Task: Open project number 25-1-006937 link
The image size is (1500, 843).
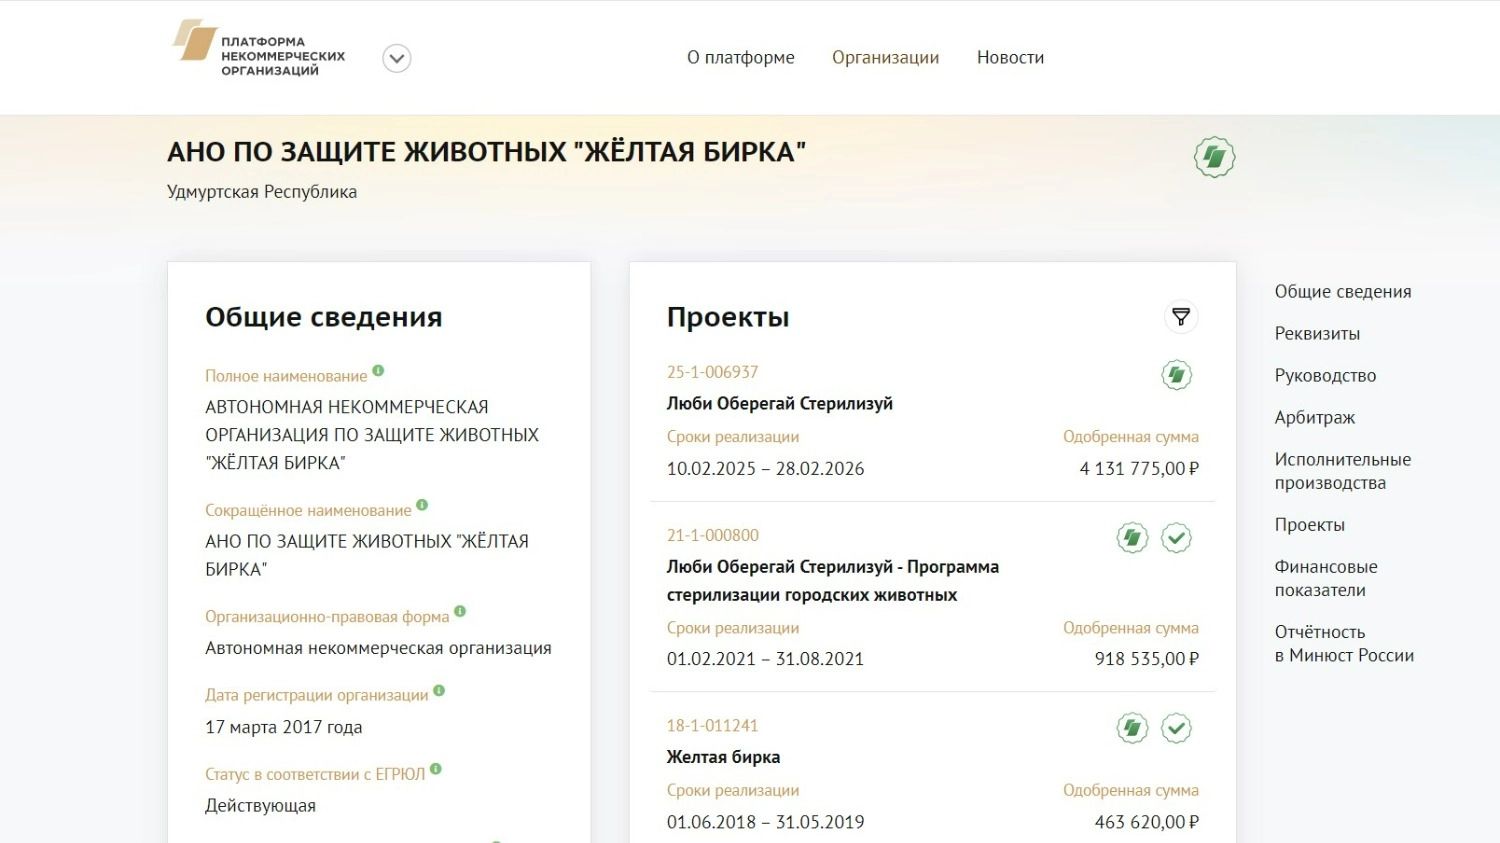Action: pos(713,372)
